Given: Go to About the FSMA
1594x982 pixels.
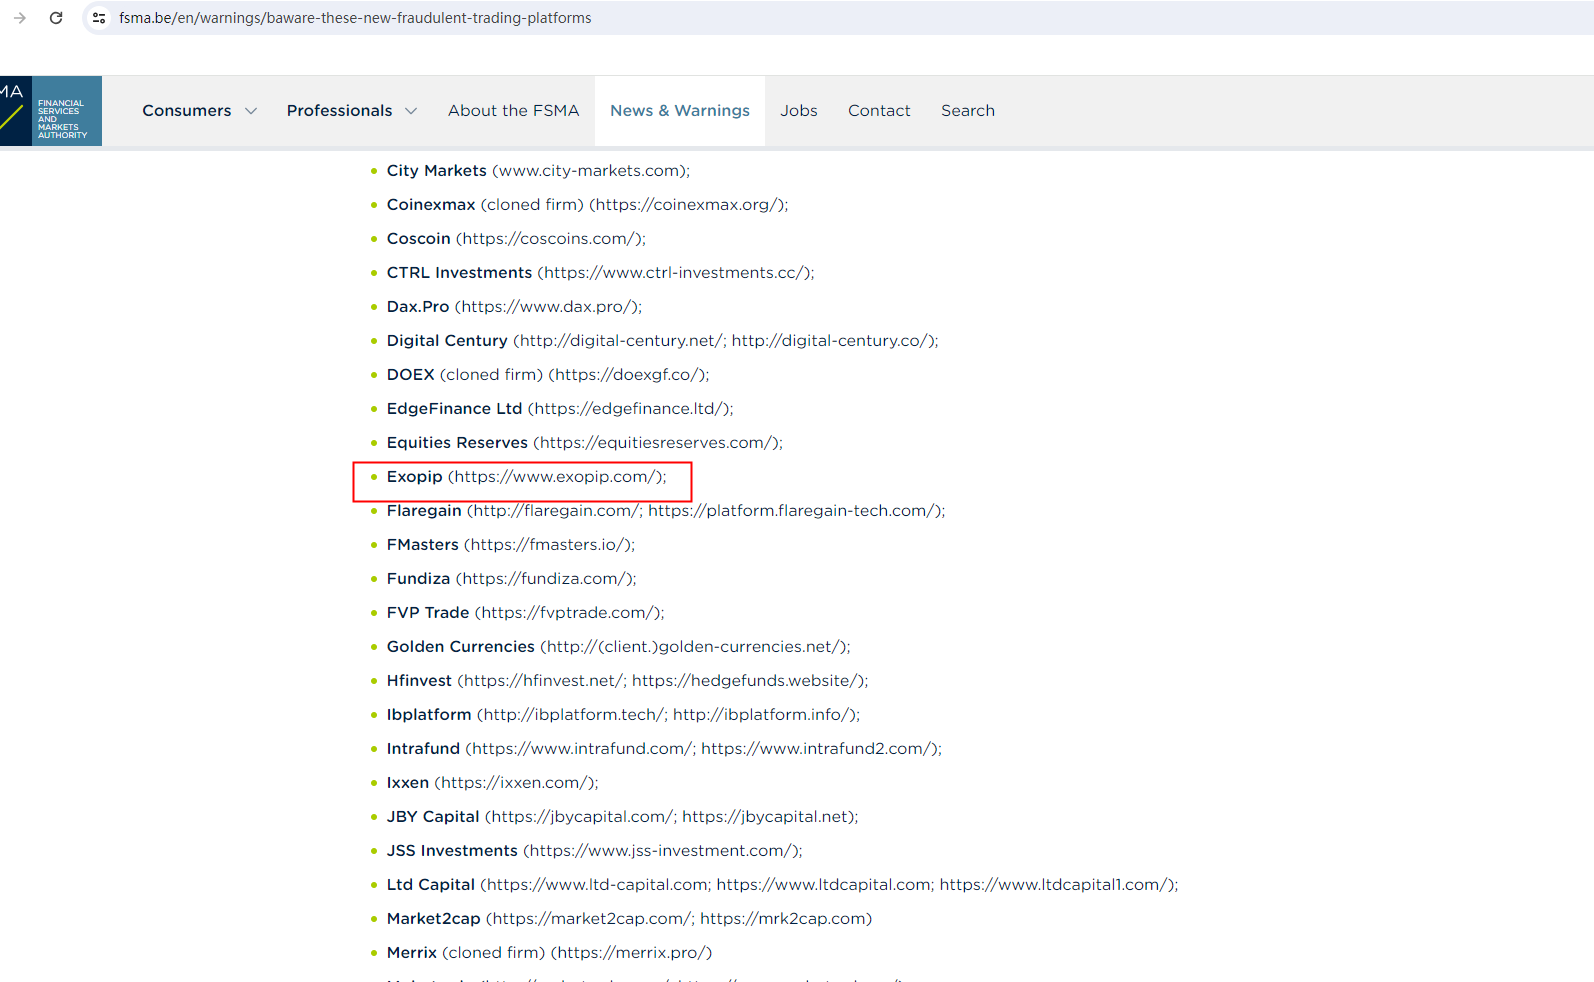Looking at the screenshot, I should point(513,111).
